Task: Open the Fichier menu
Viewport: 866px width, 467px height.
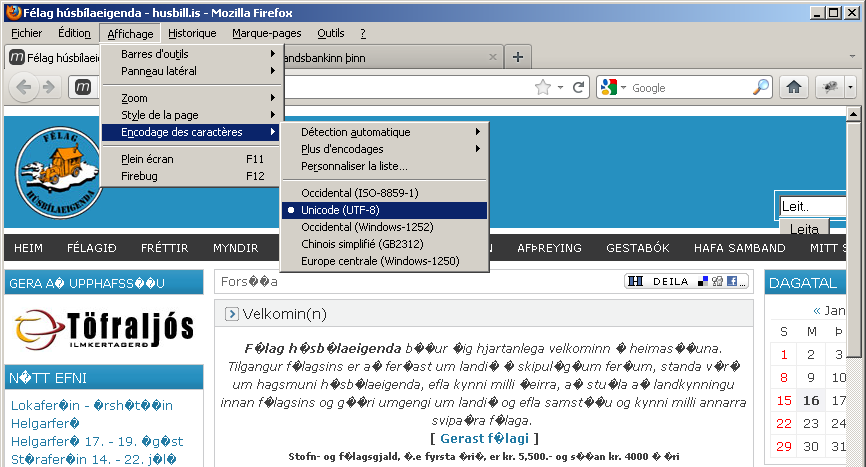Action: (27, 33)
